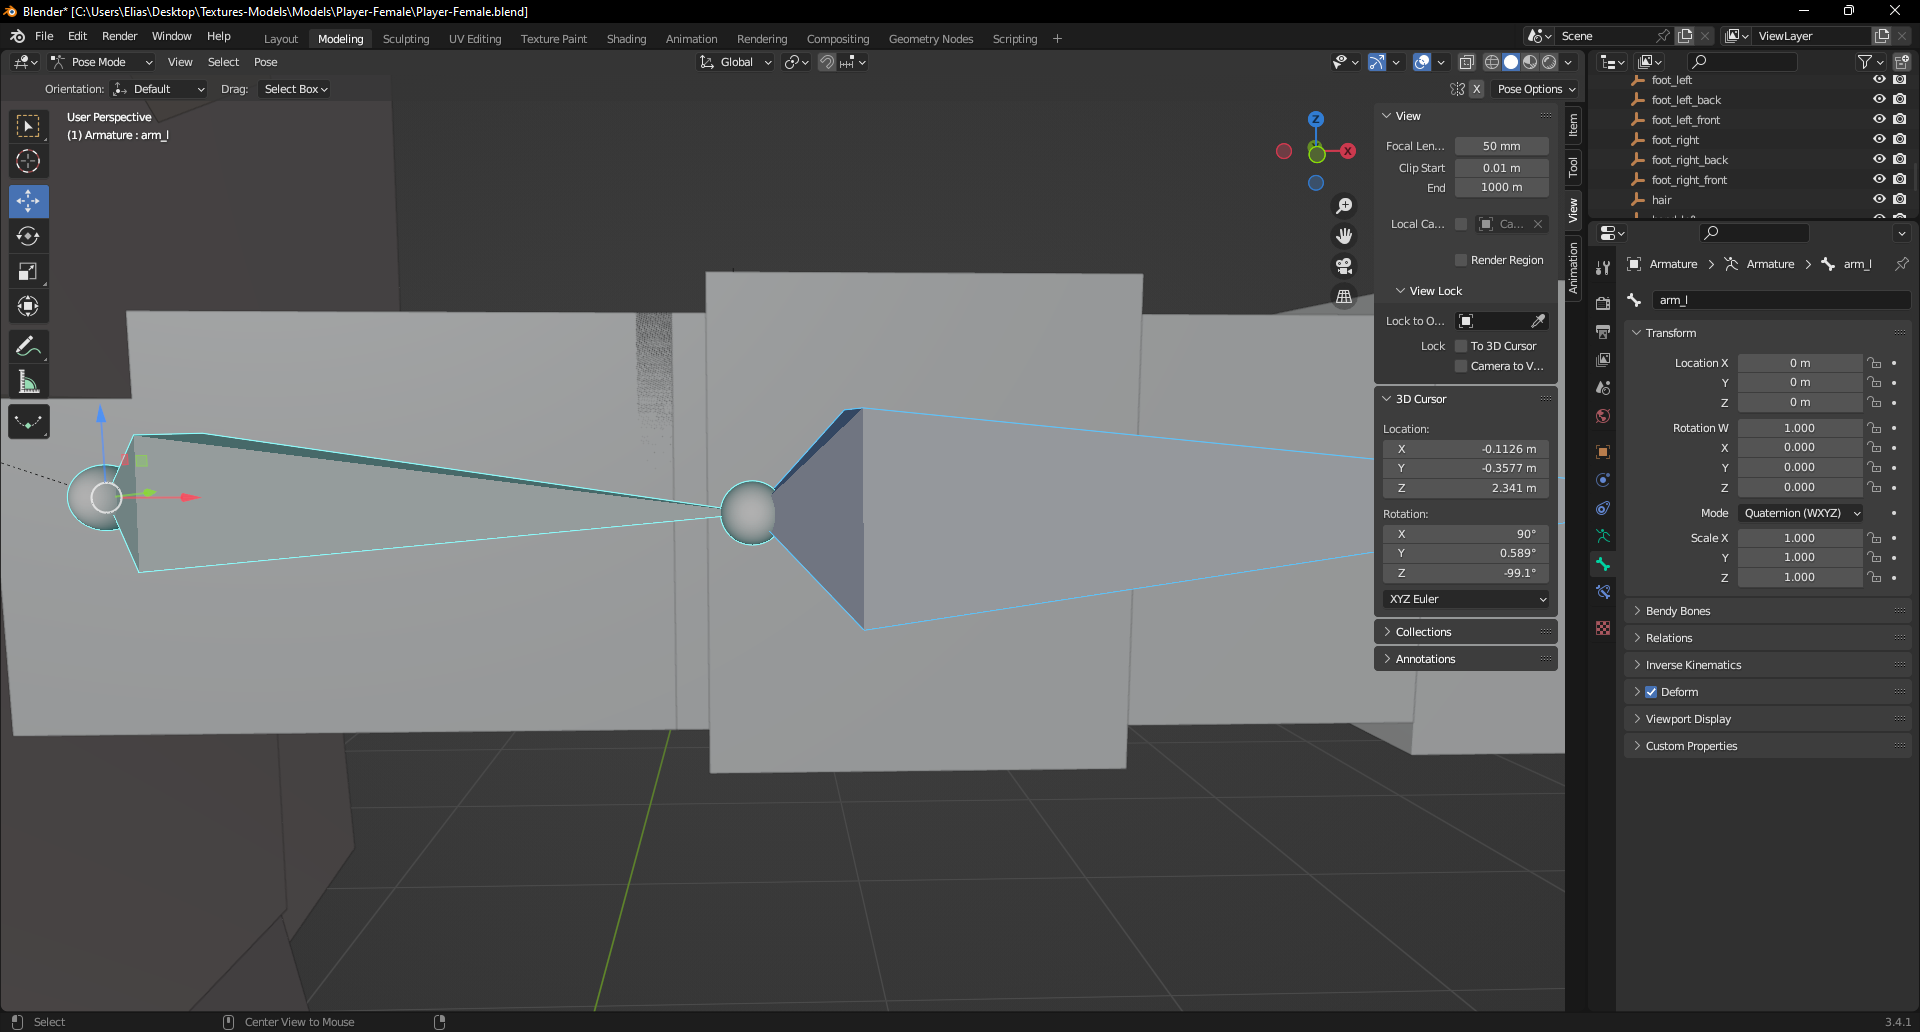Switch viewport to wireframe shading mode
The image size is (1920, 1032).
[x=1491, y=62]
